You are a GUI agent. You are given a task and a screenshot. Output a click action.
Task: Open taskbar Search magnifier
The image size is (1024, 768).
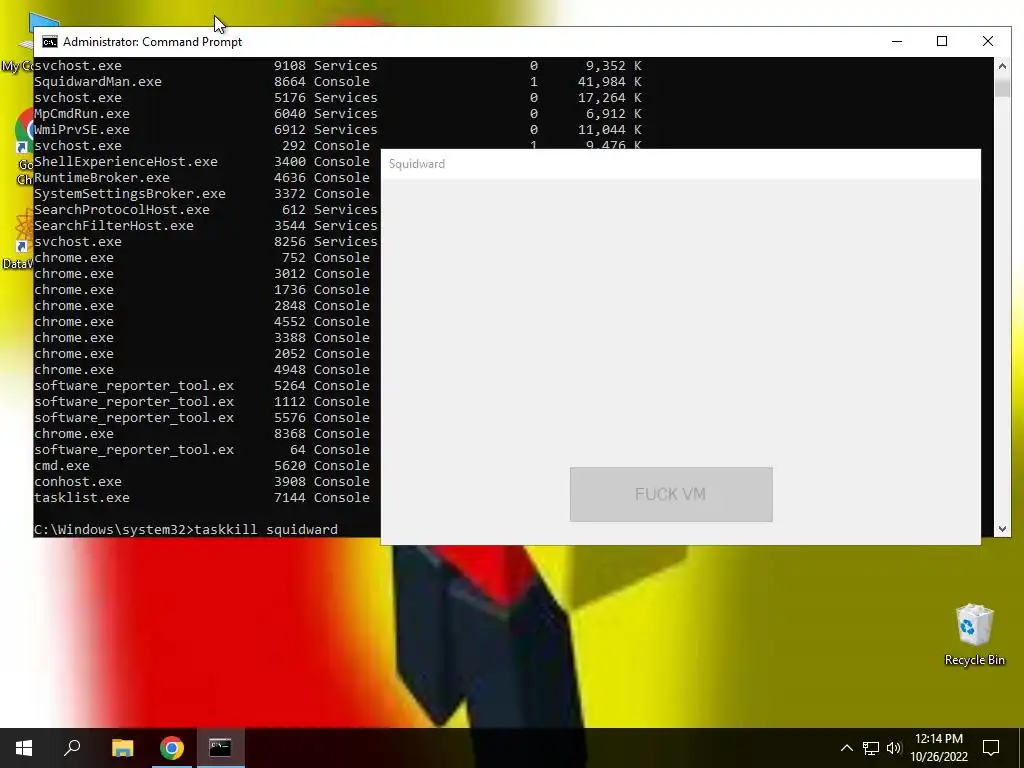pyautogui.click(x=72, y=748)
